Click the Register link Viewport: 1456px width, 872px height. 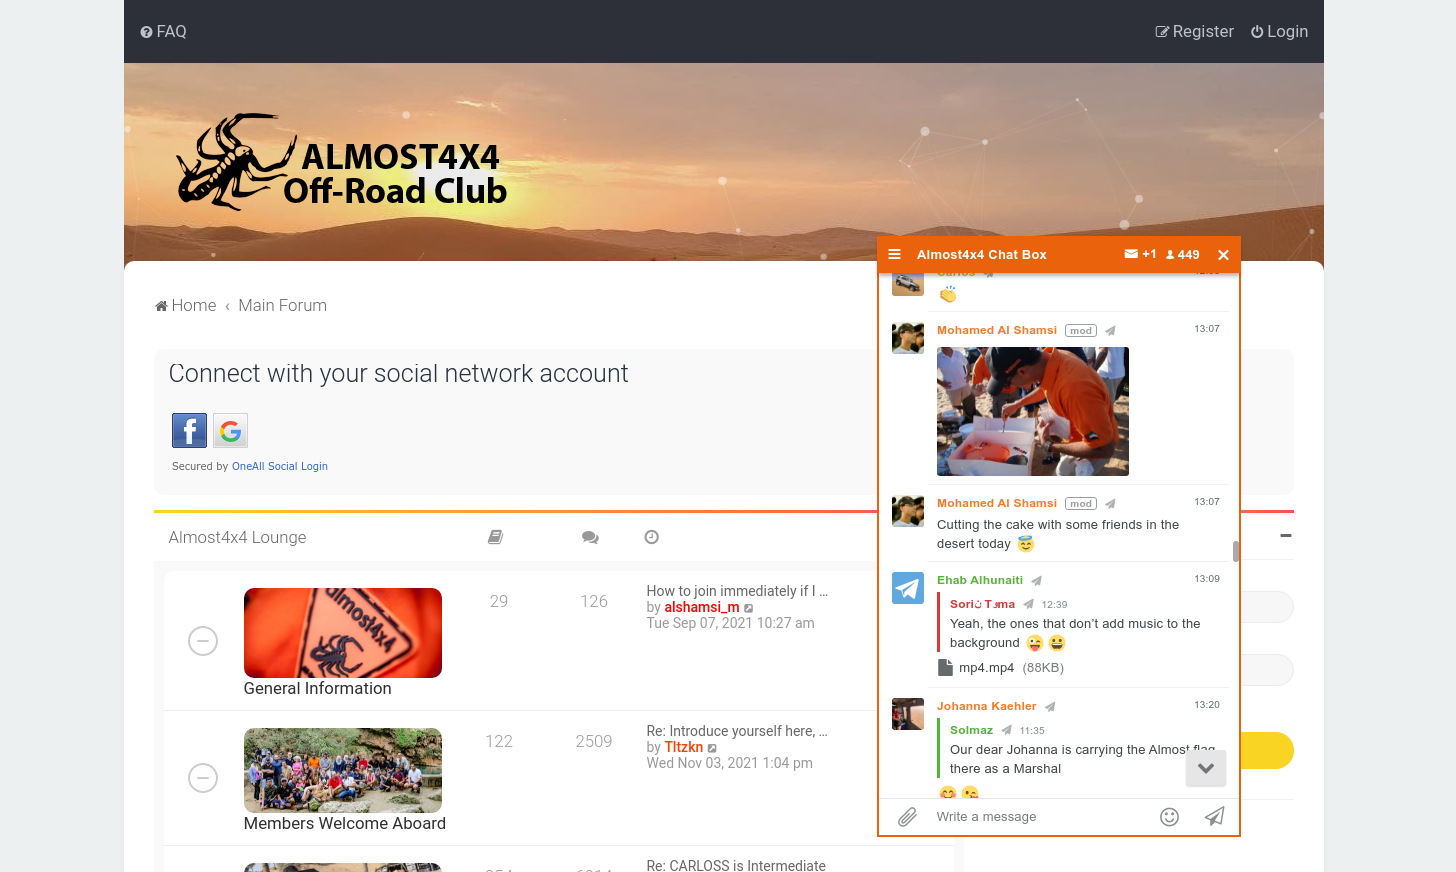click(x=1194, y=31)
